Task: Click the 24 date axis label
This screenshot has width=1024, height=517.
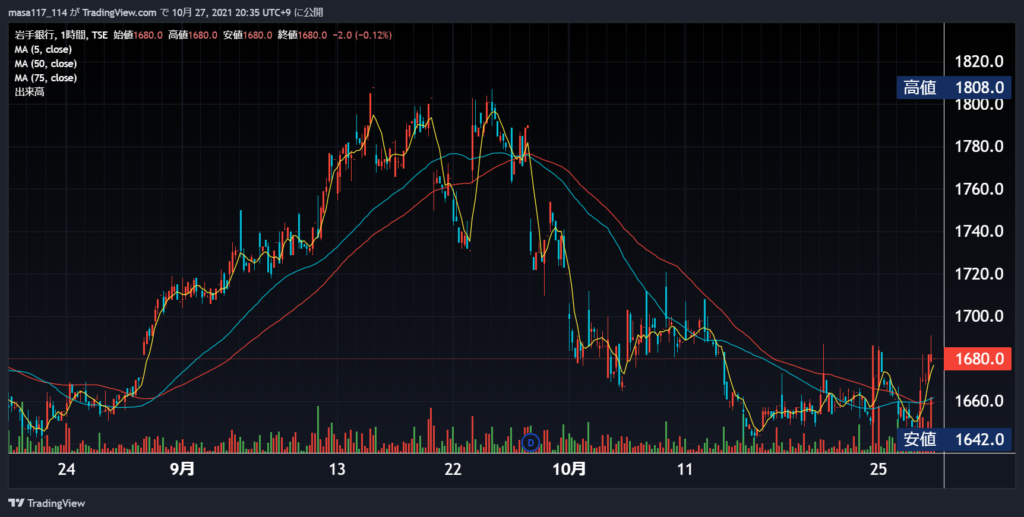Action: (x=66, y=469)
